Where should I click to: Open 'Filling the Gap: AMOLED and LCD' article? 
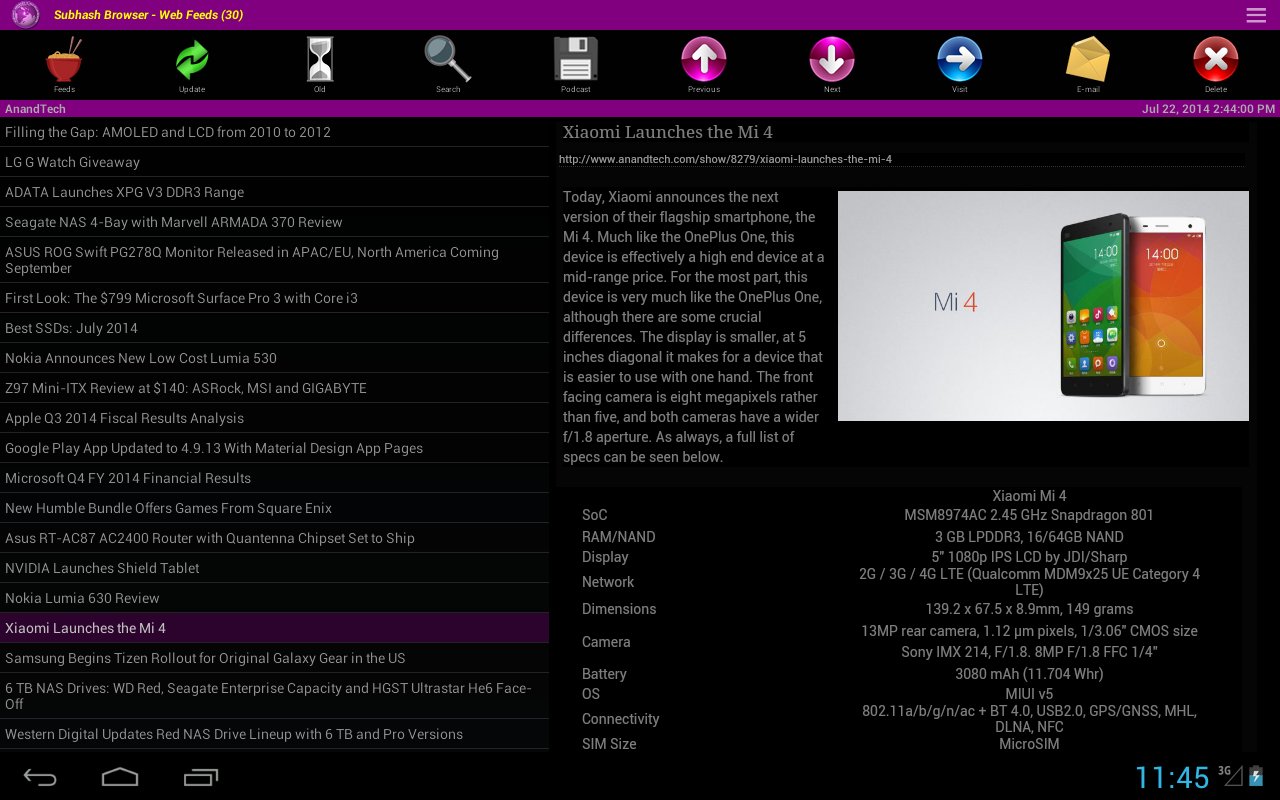[x=274, y=132]
